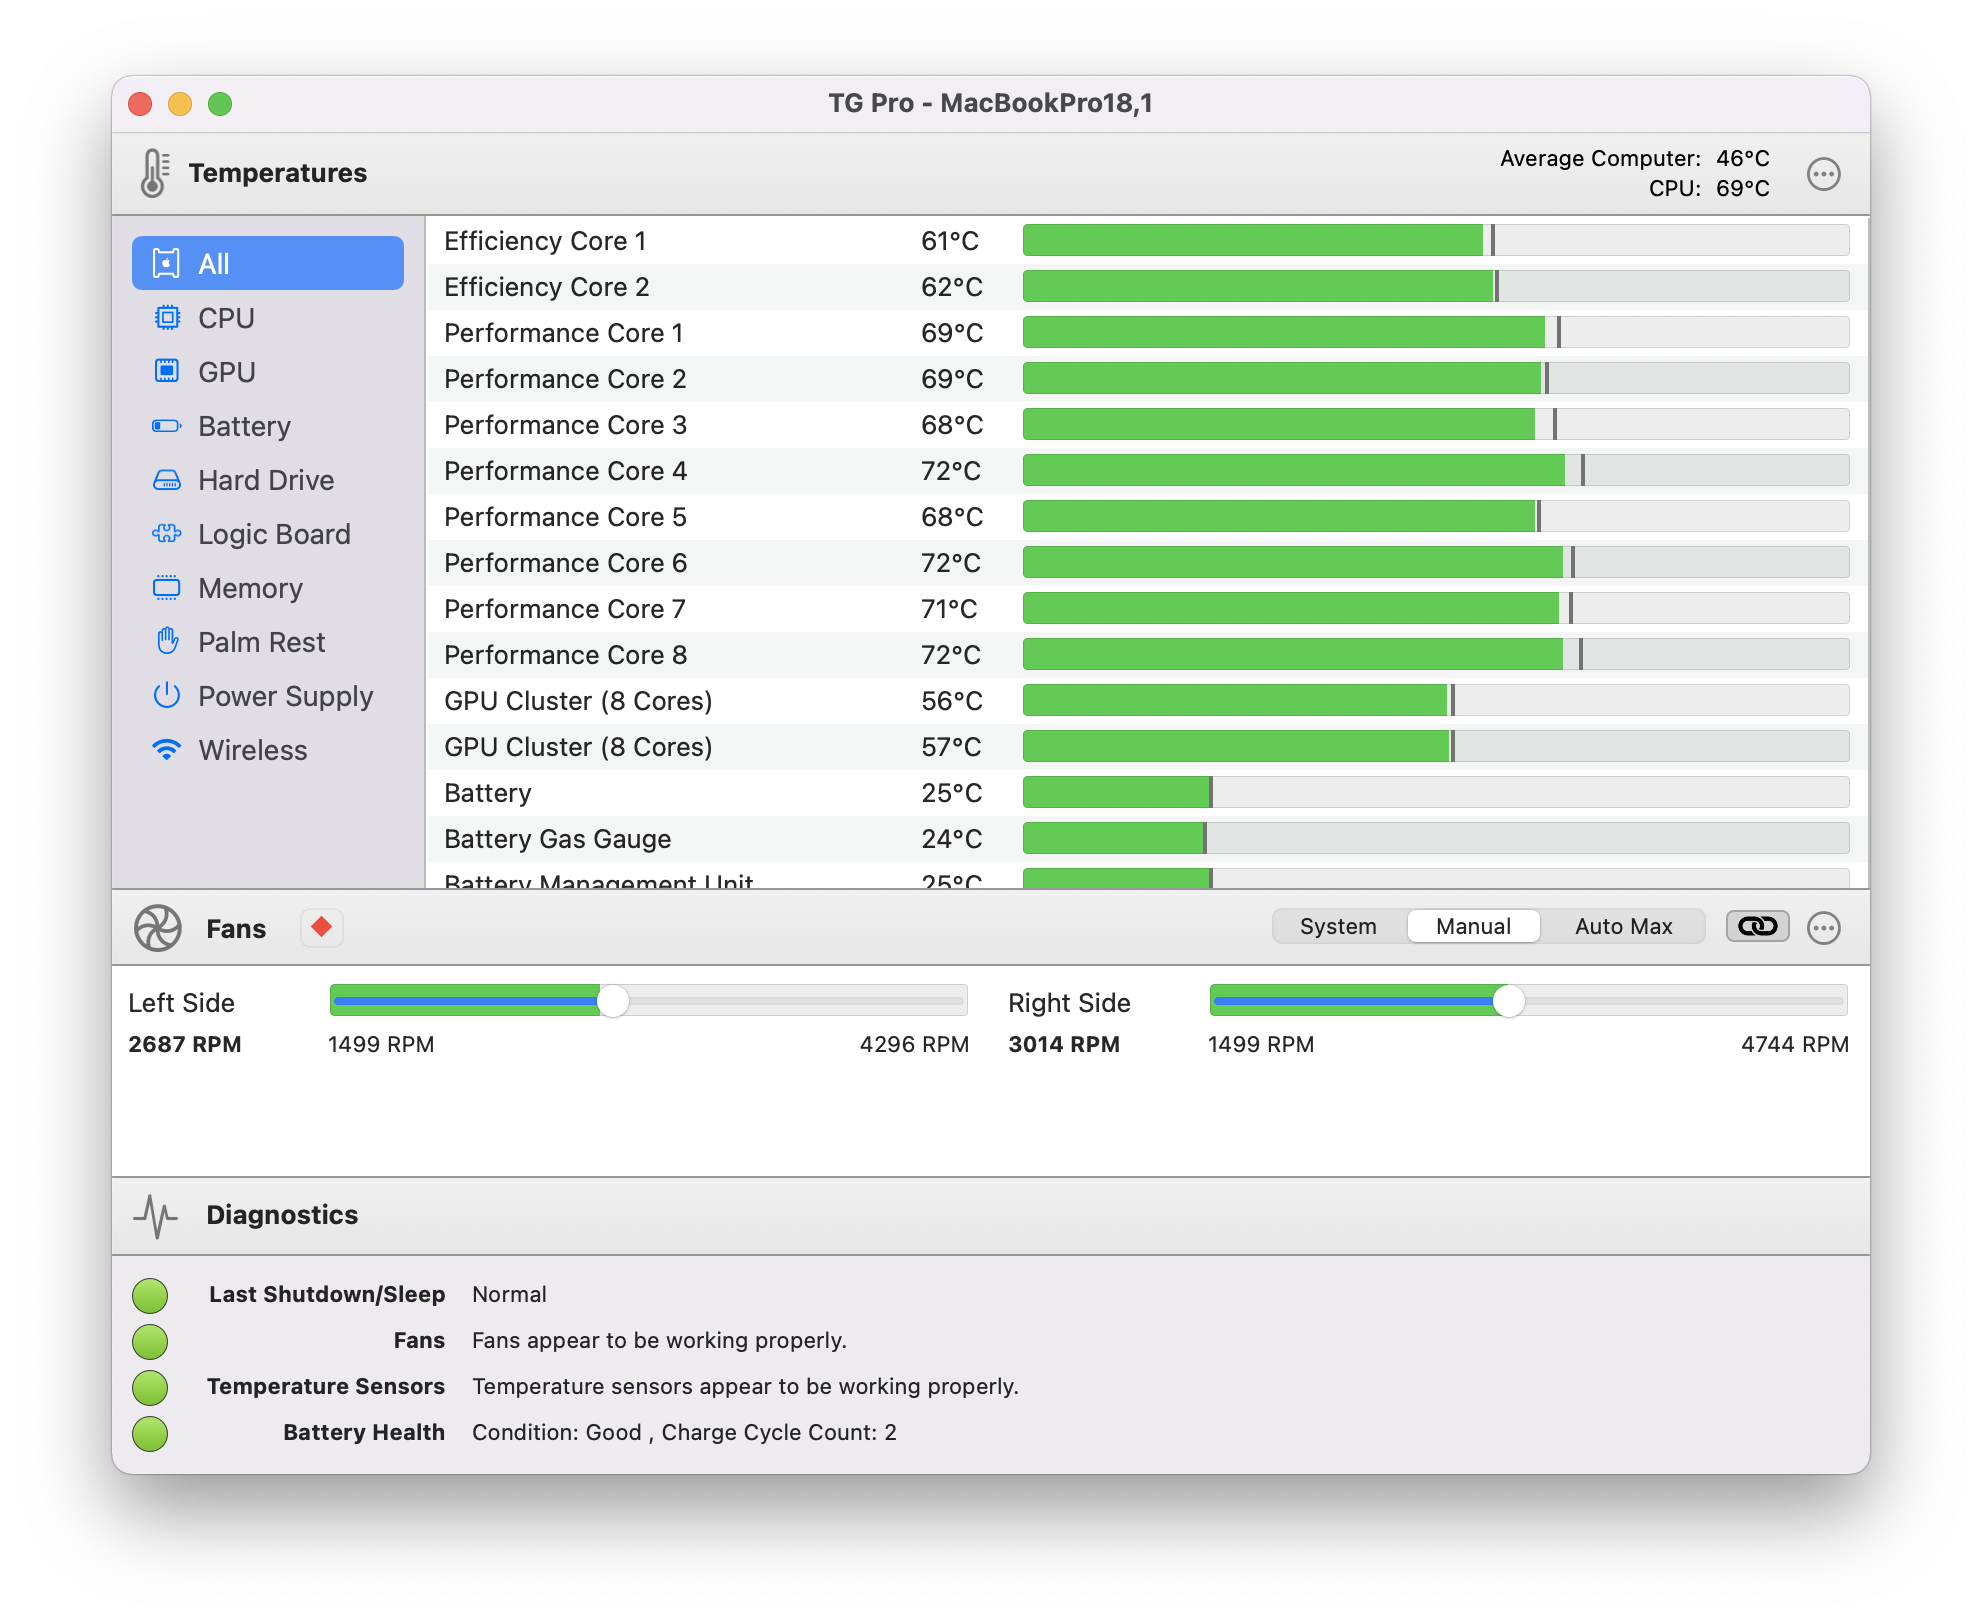This screenshot has height=1622, width=1982.
Task: Select the Efficiency Core 2 row
Action: 1146,287
